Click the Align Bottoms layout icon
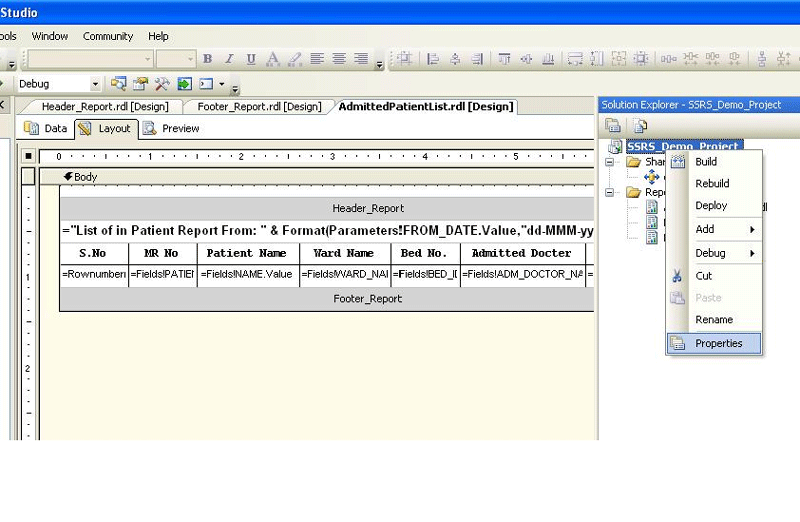 pos(548,59)
